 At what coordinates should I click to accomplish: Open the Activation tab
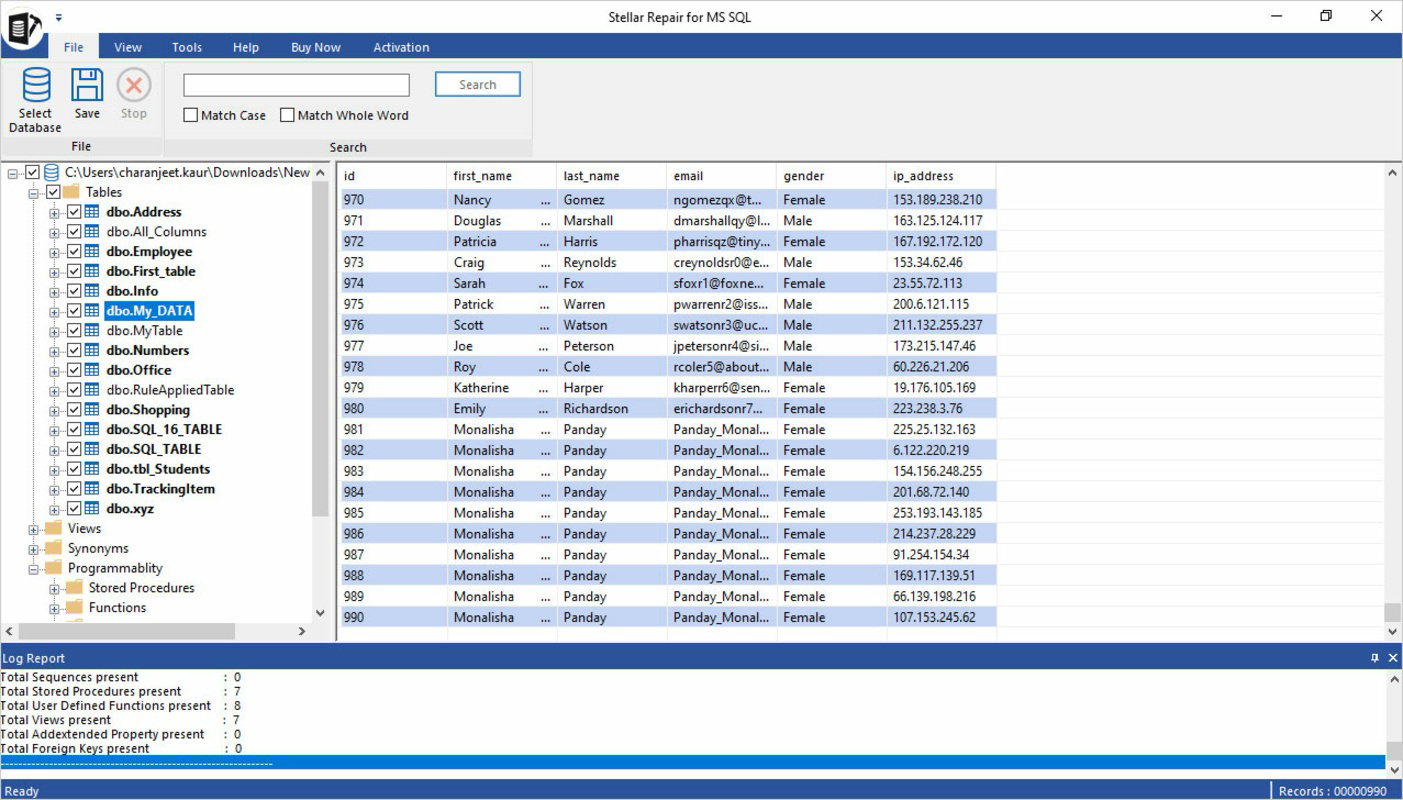point(401,47)
